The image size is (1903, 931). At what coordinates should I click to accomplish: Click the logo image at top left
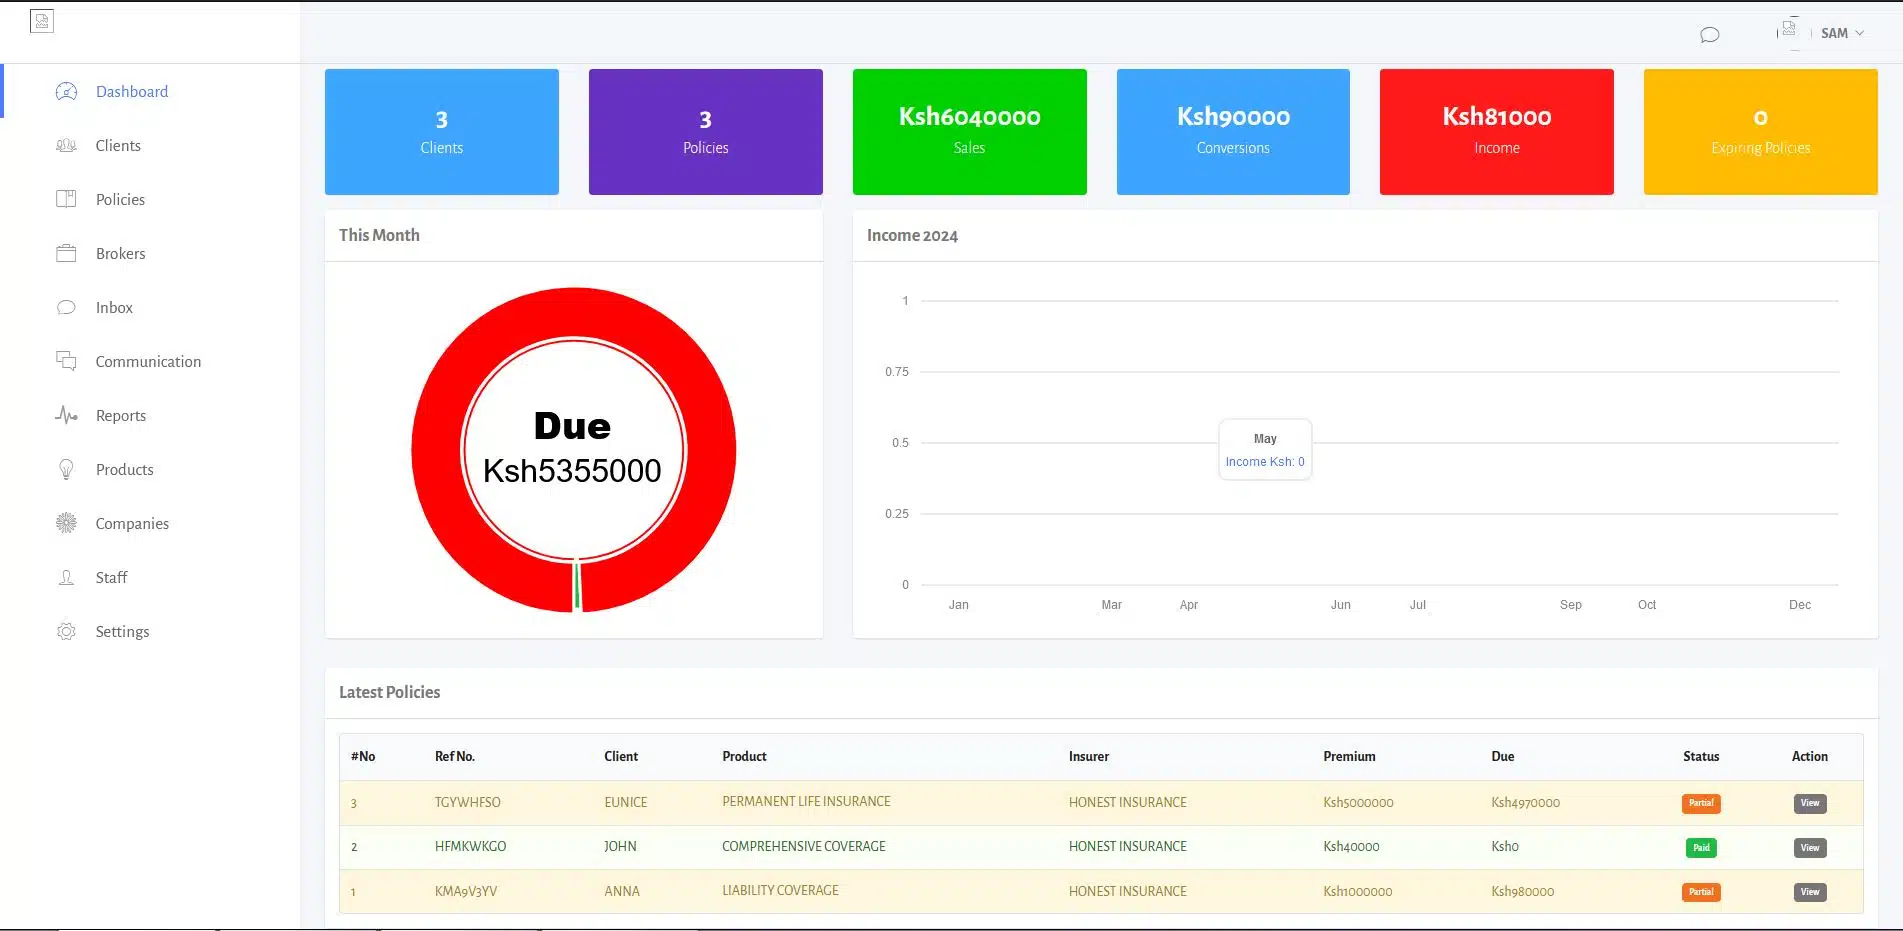coord(42,21)
